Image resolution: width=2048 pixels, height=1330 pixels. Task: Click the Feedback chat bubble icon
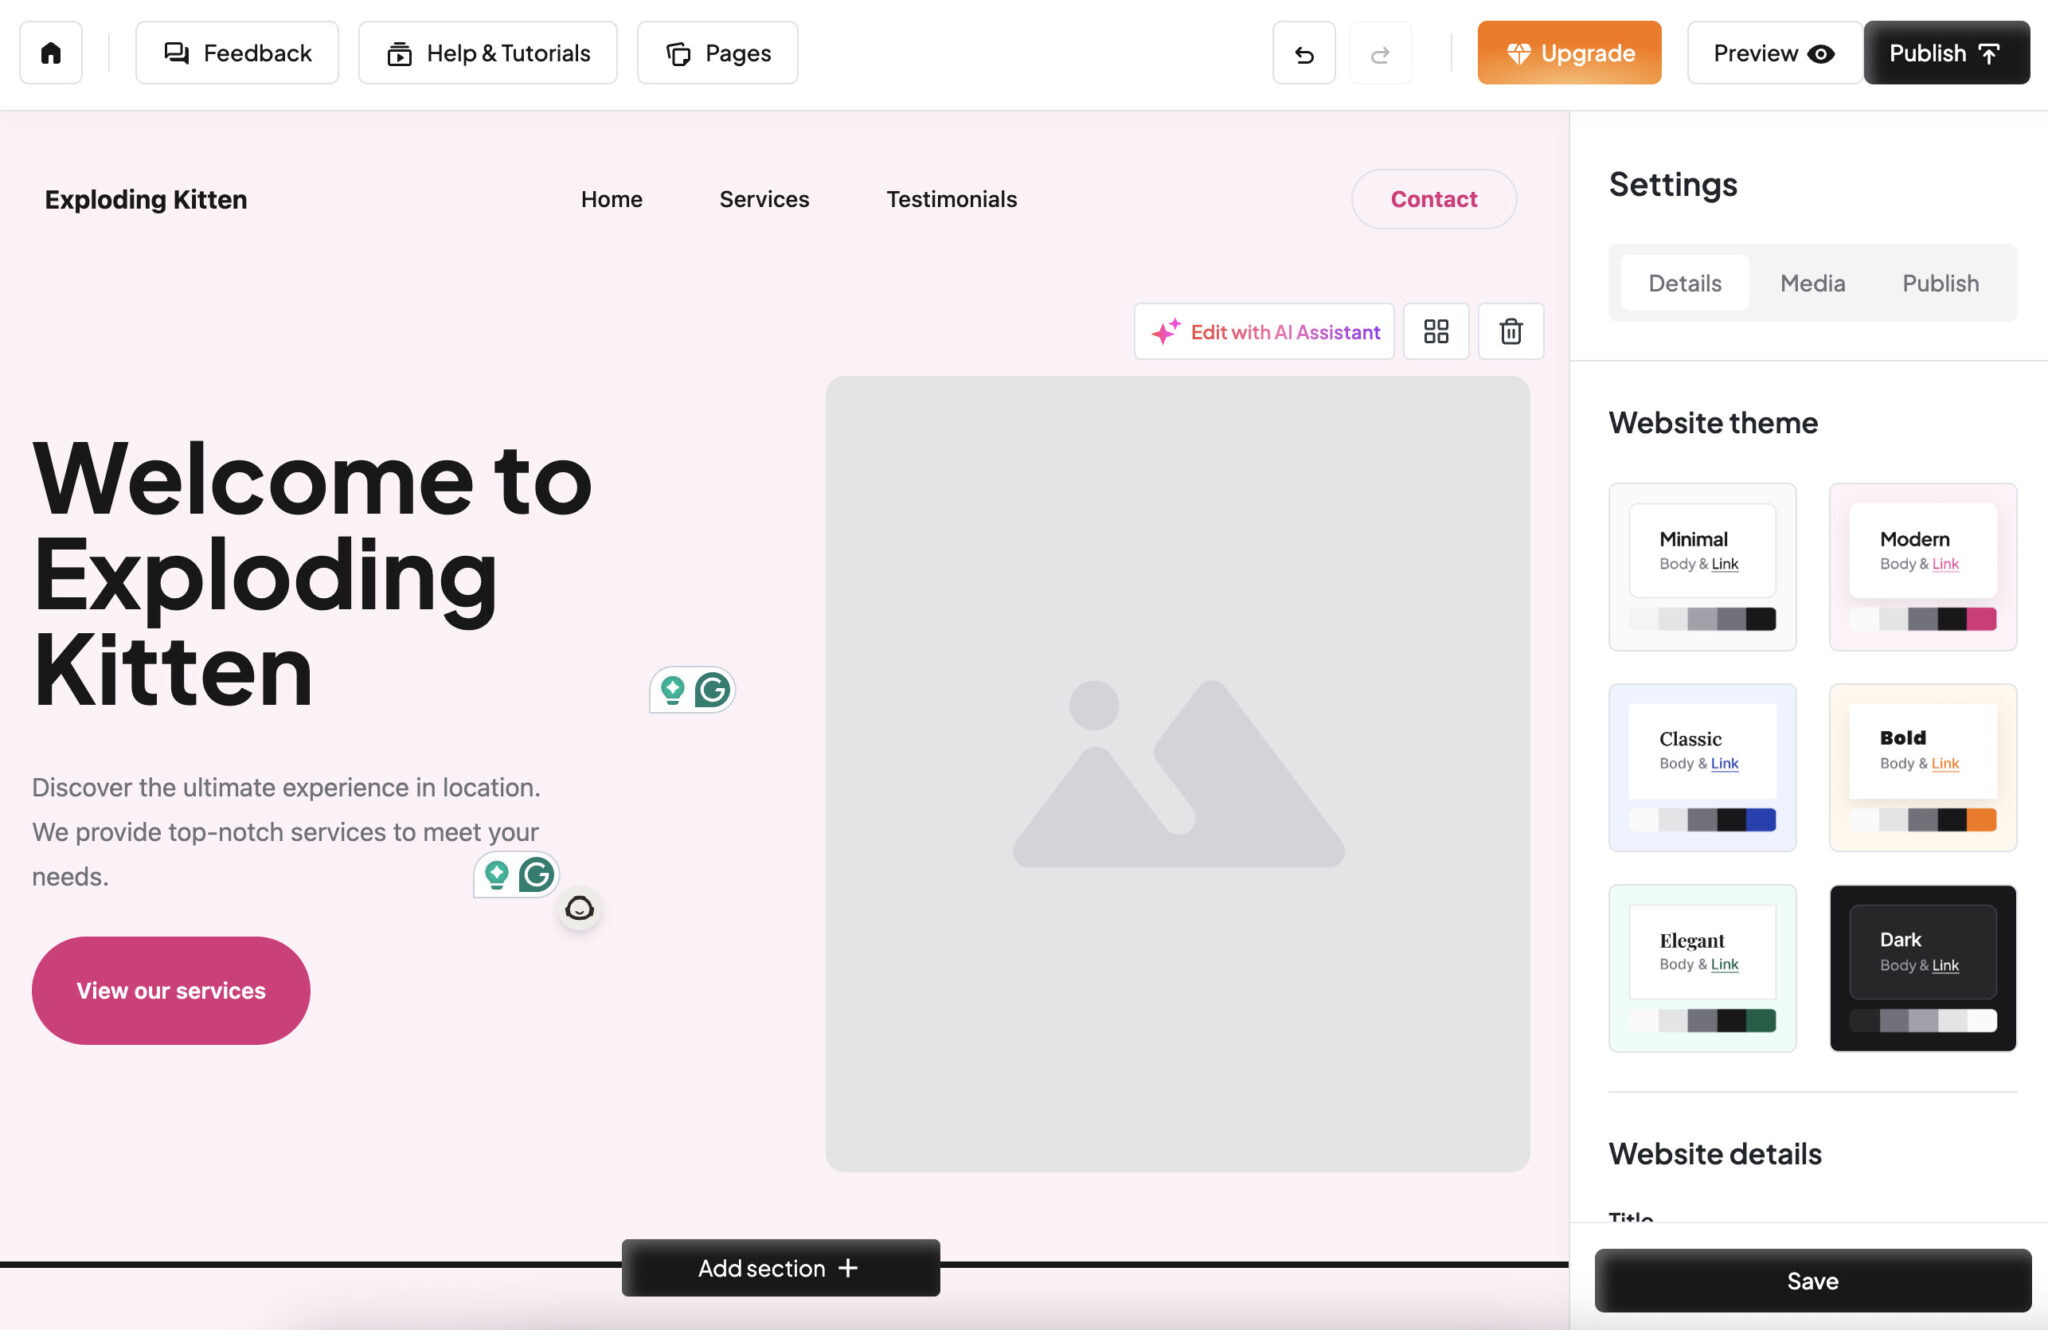(177, 52)
